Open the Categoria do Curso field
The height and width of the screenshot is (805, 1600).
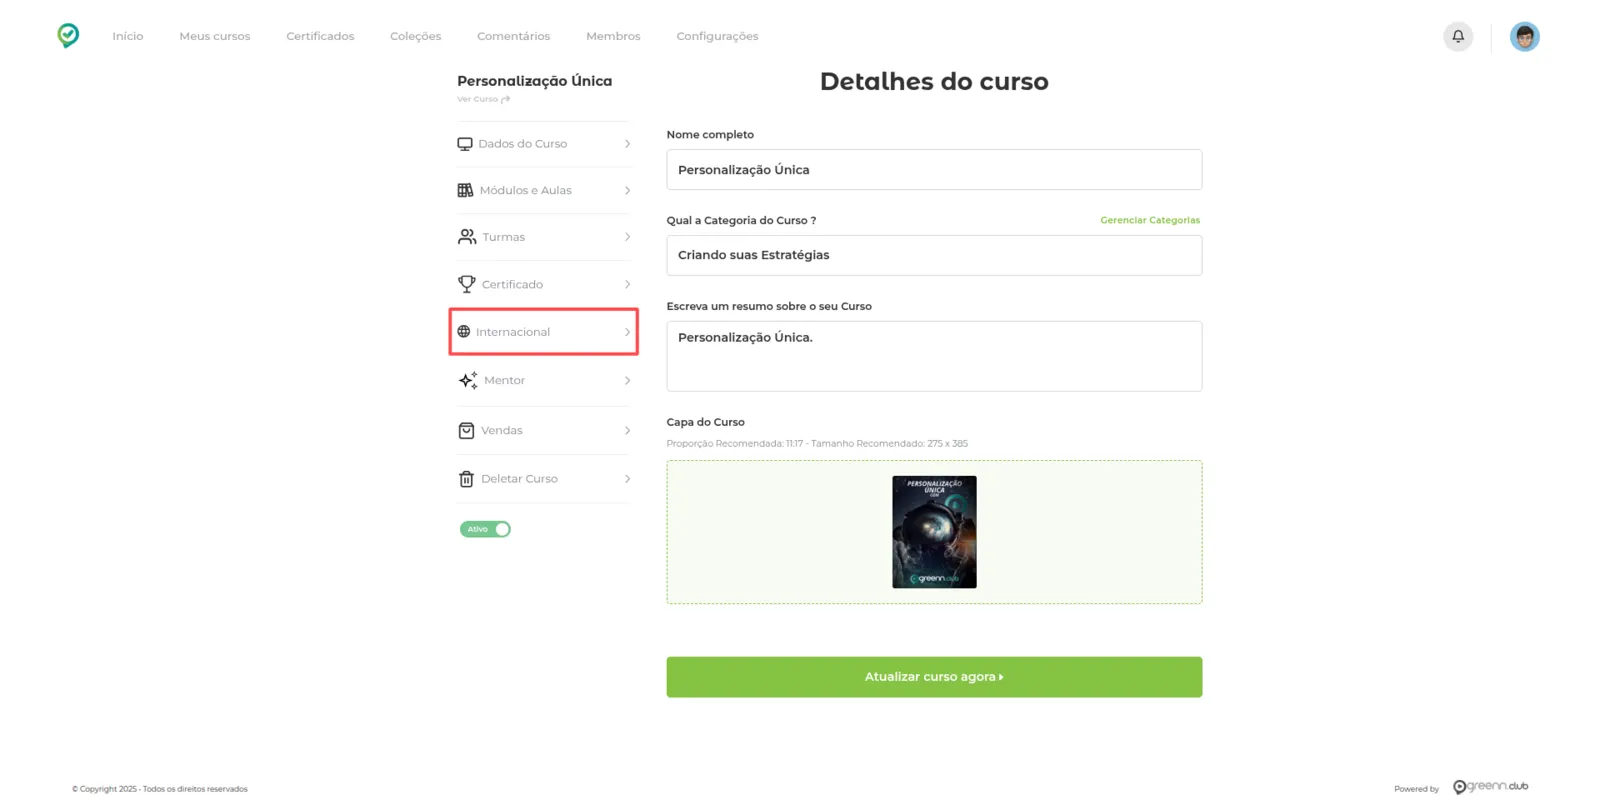[934, 255]
